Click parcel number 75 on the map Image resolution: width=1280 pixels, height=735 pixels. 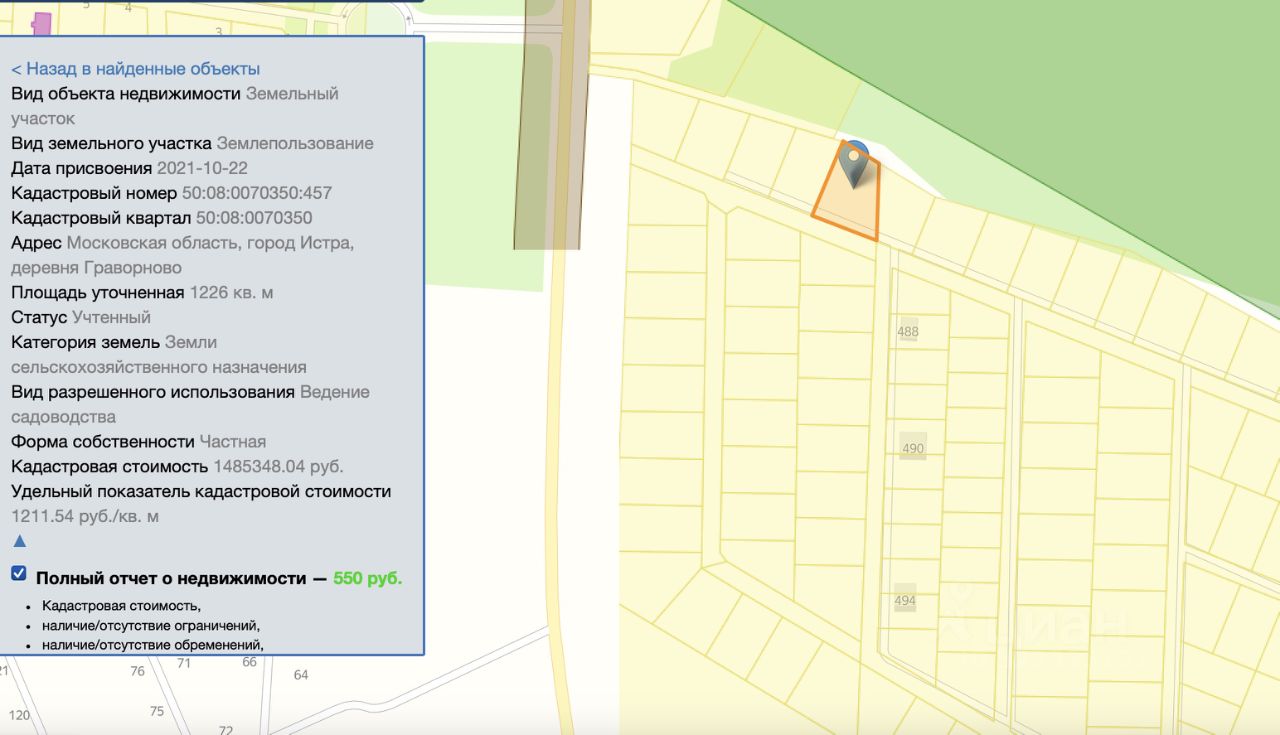157,712
